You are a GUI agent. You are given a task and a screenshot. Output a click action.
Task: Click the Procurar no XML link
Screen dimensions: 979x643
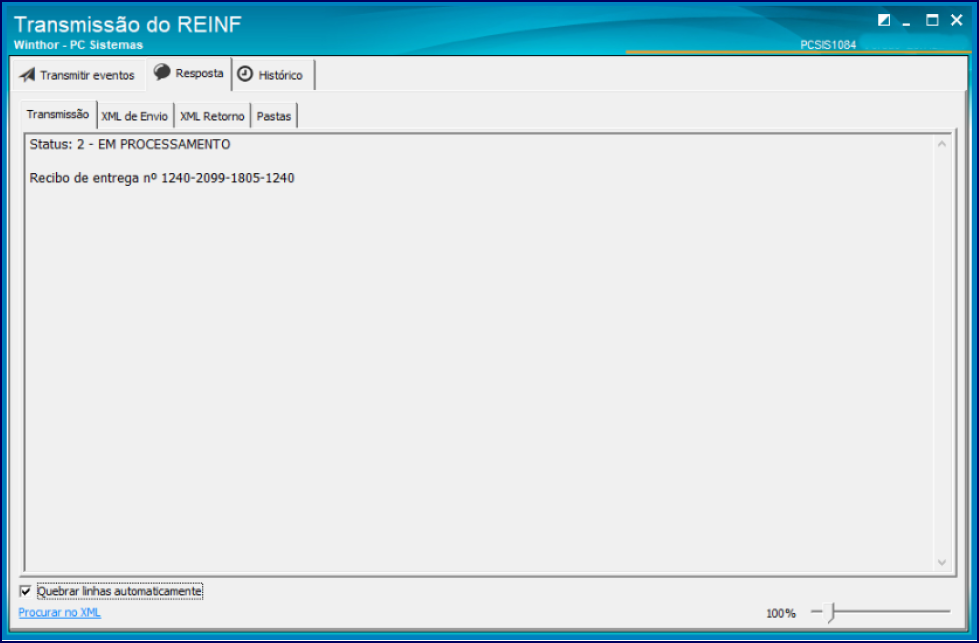coord(59,612)
